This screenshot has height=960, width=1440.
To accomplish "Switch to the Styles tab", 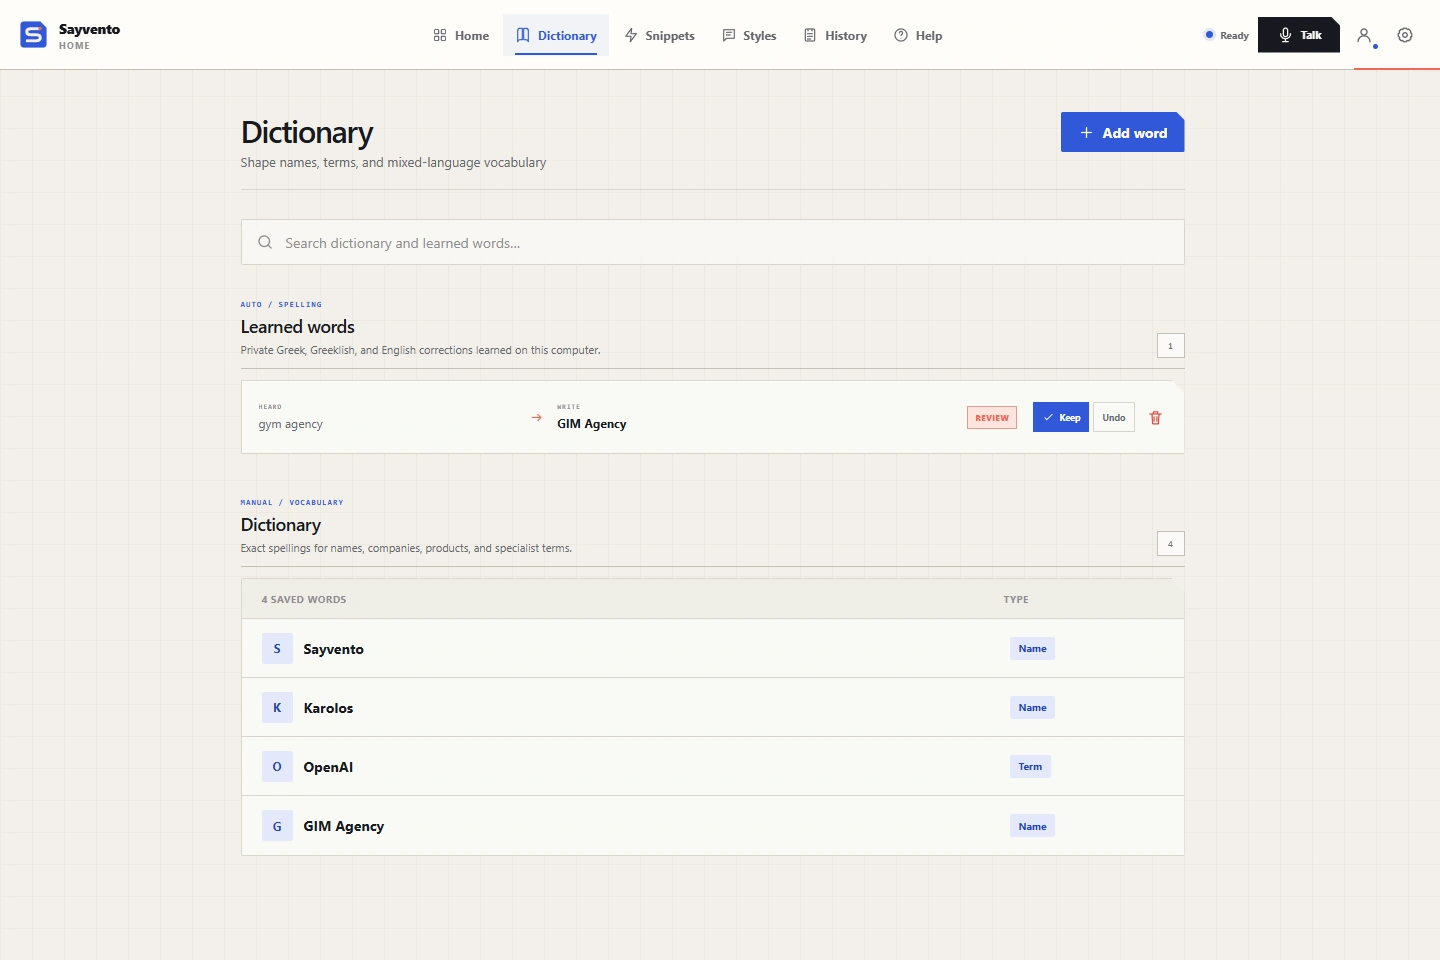I will (749, 35).
